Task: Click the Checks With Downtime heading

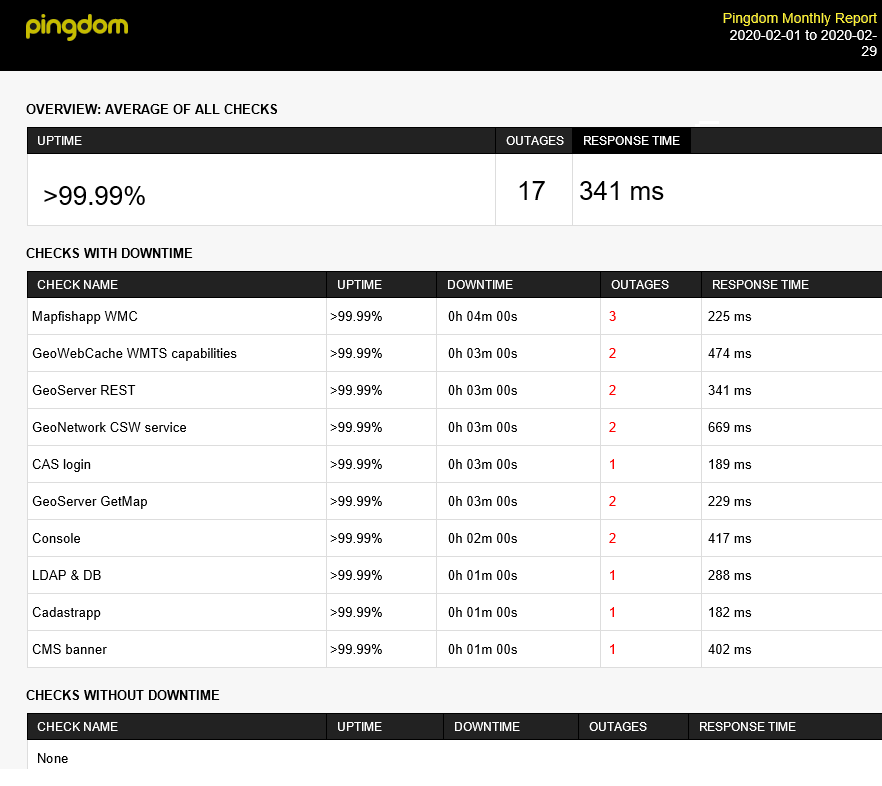Action: point(109,253)
